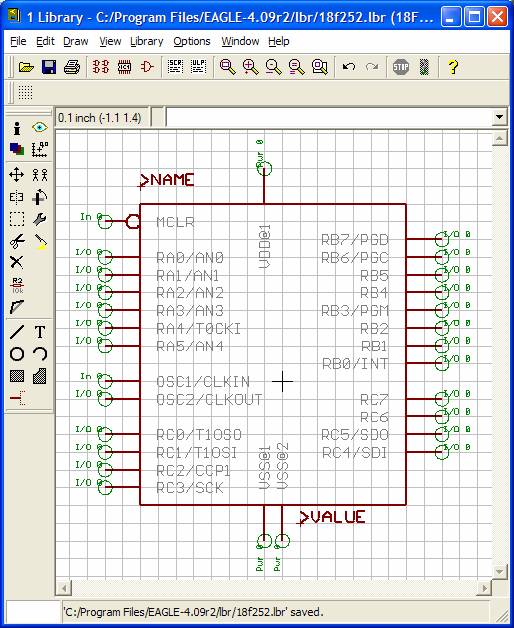Open the View menu

click(110, 41)
